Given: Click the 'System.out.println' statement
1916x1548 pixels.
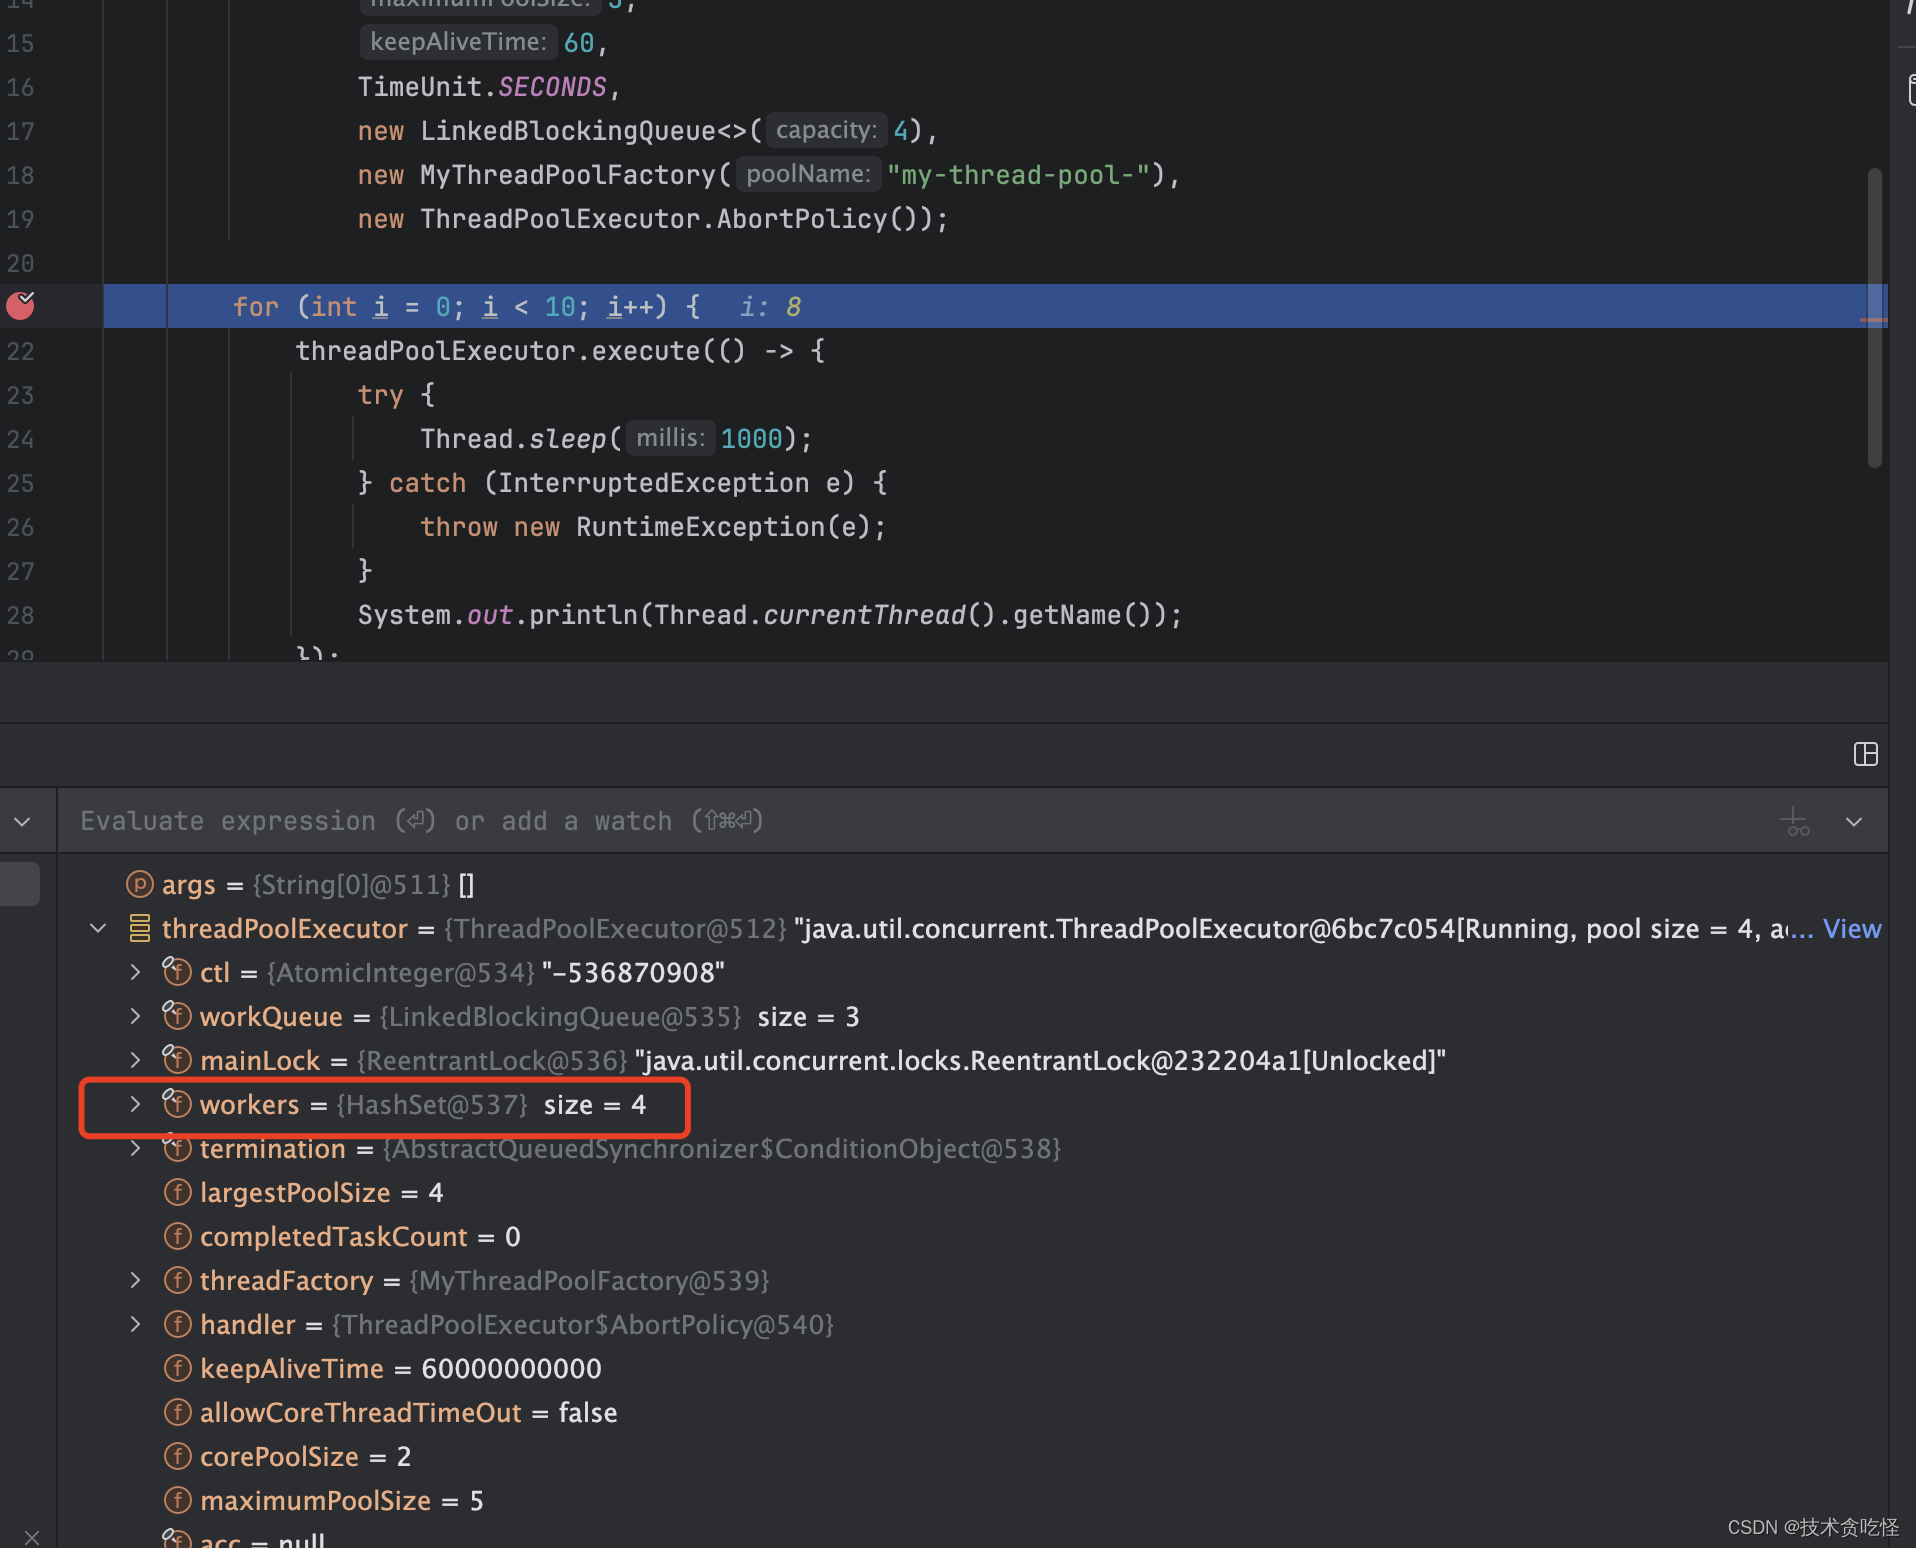Looking at the screenshot, I should (x=769, y=615).
